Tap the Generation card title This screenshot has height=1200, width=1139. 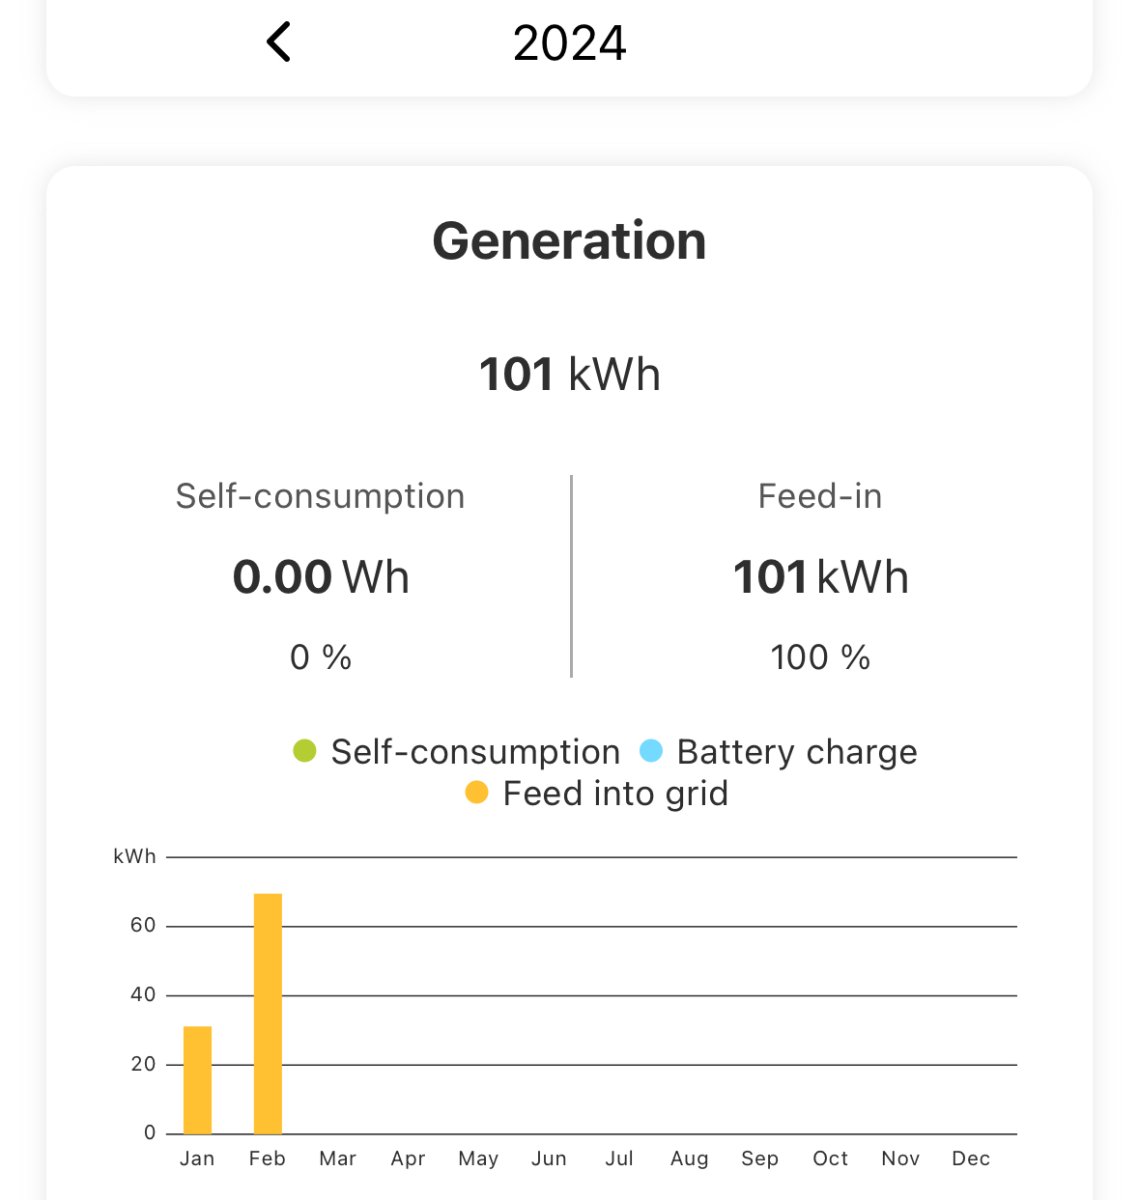569,241
